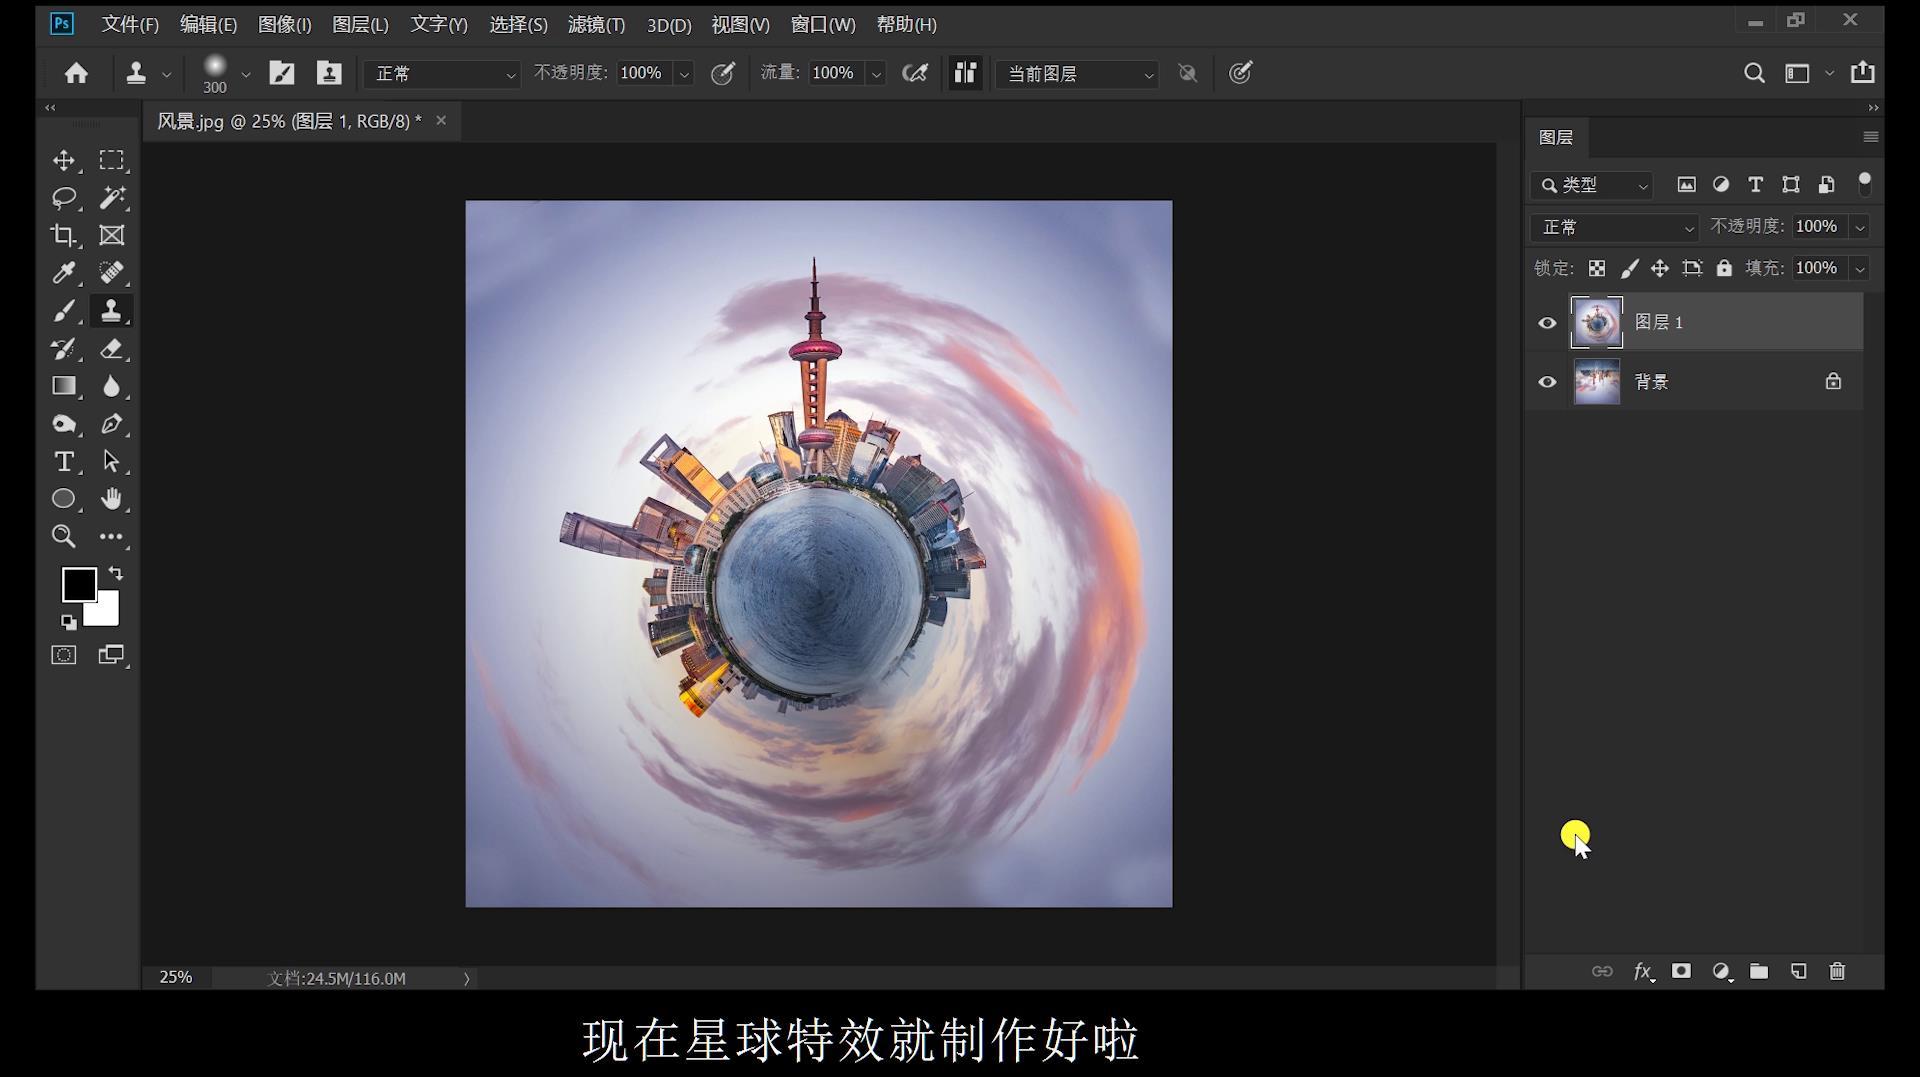Hide the 背景 layer

click(1547, 382)
